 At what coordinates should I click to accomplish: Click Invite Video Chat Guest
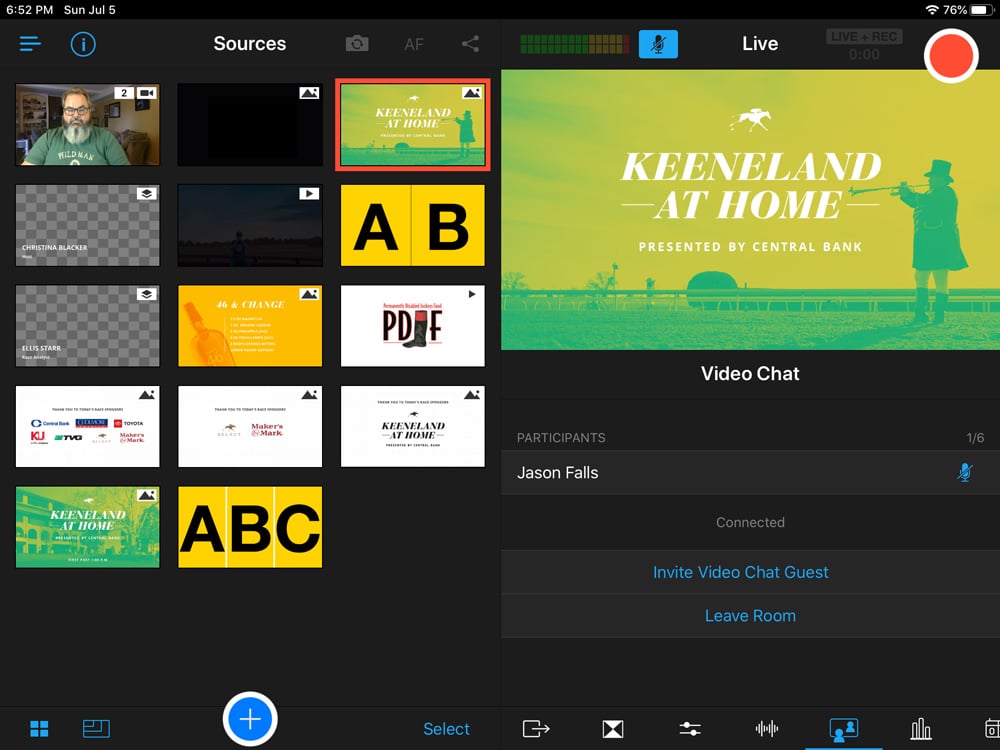[x=740, y=572]
